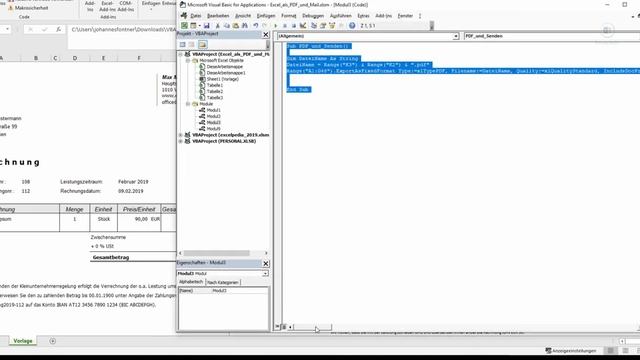
Task: Open the Insert object dropdown arrow in toolbar
Action: click(x=199, y=26)
